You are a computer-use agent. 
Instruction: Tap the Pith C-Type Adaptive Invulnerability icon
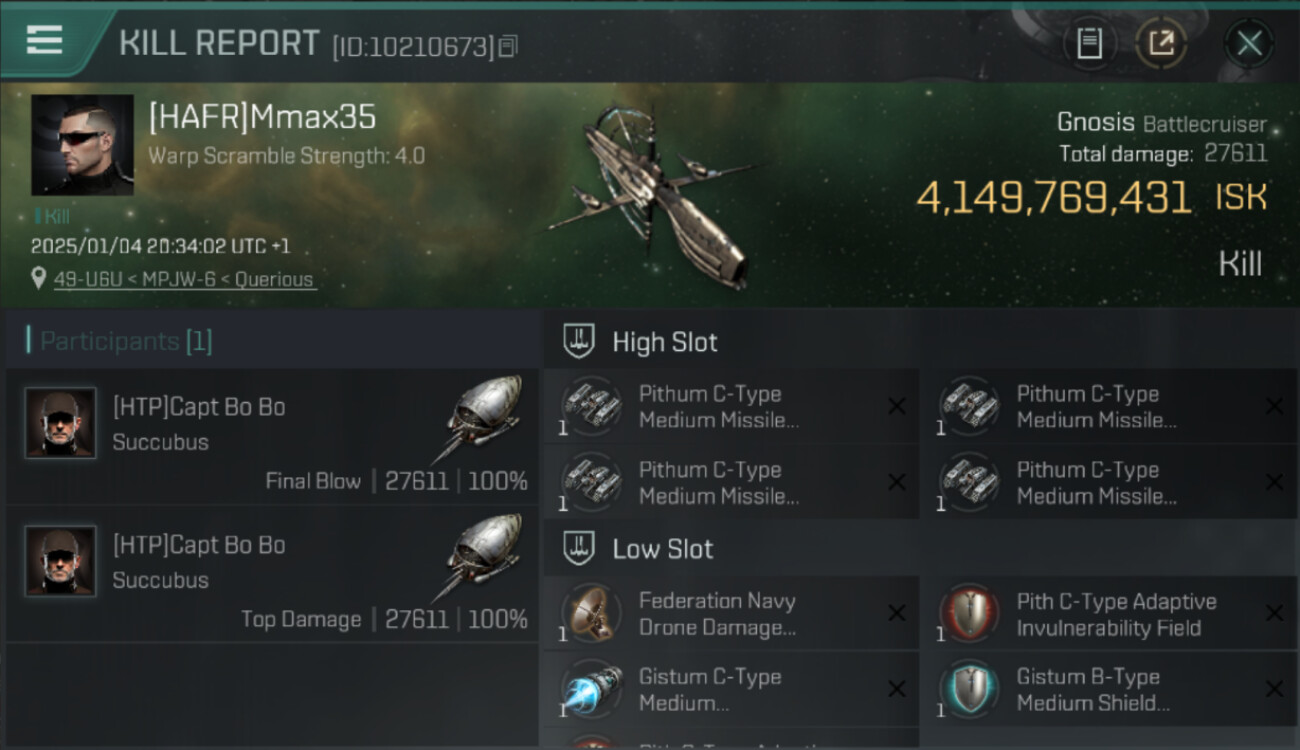tap(968, 613)
